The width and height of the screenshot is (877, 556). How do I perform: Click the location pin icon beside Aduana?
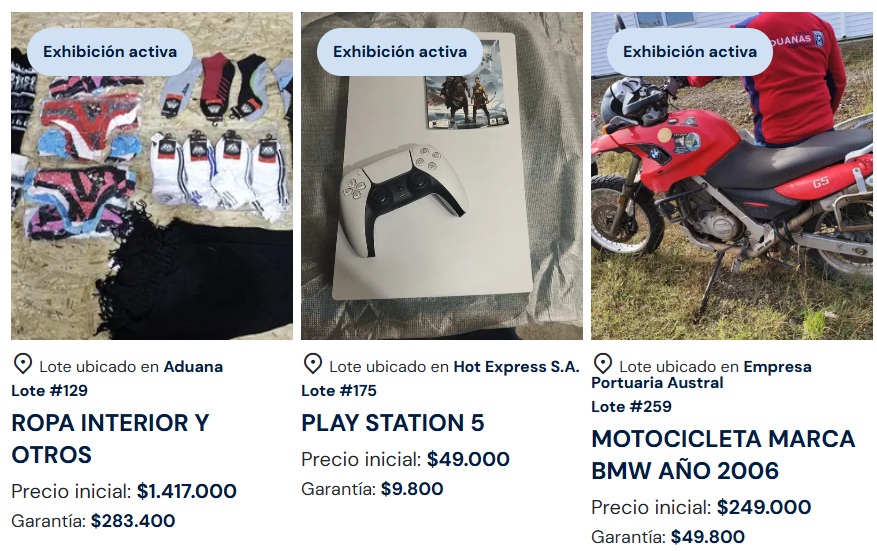(22, 364)
